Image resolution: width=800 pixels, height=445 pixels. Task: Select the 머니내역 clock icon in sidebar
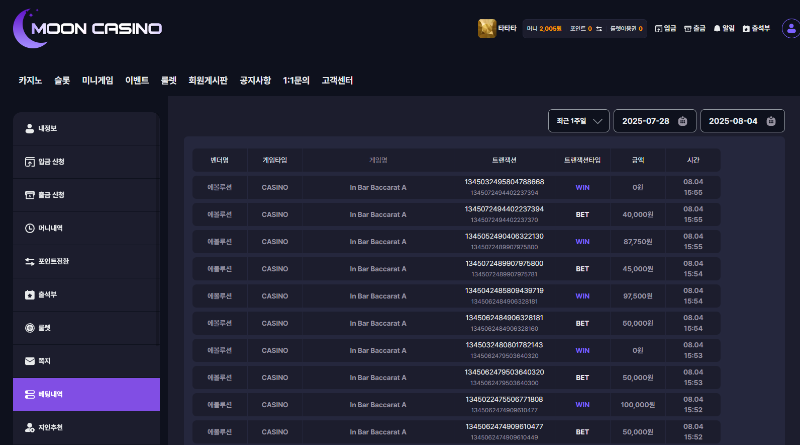click(30, 228)
